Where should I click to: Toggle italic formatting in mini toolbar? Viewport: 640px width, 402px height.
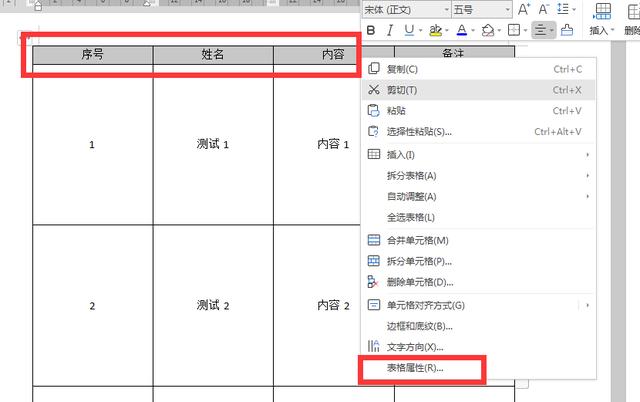pos(390,30)
